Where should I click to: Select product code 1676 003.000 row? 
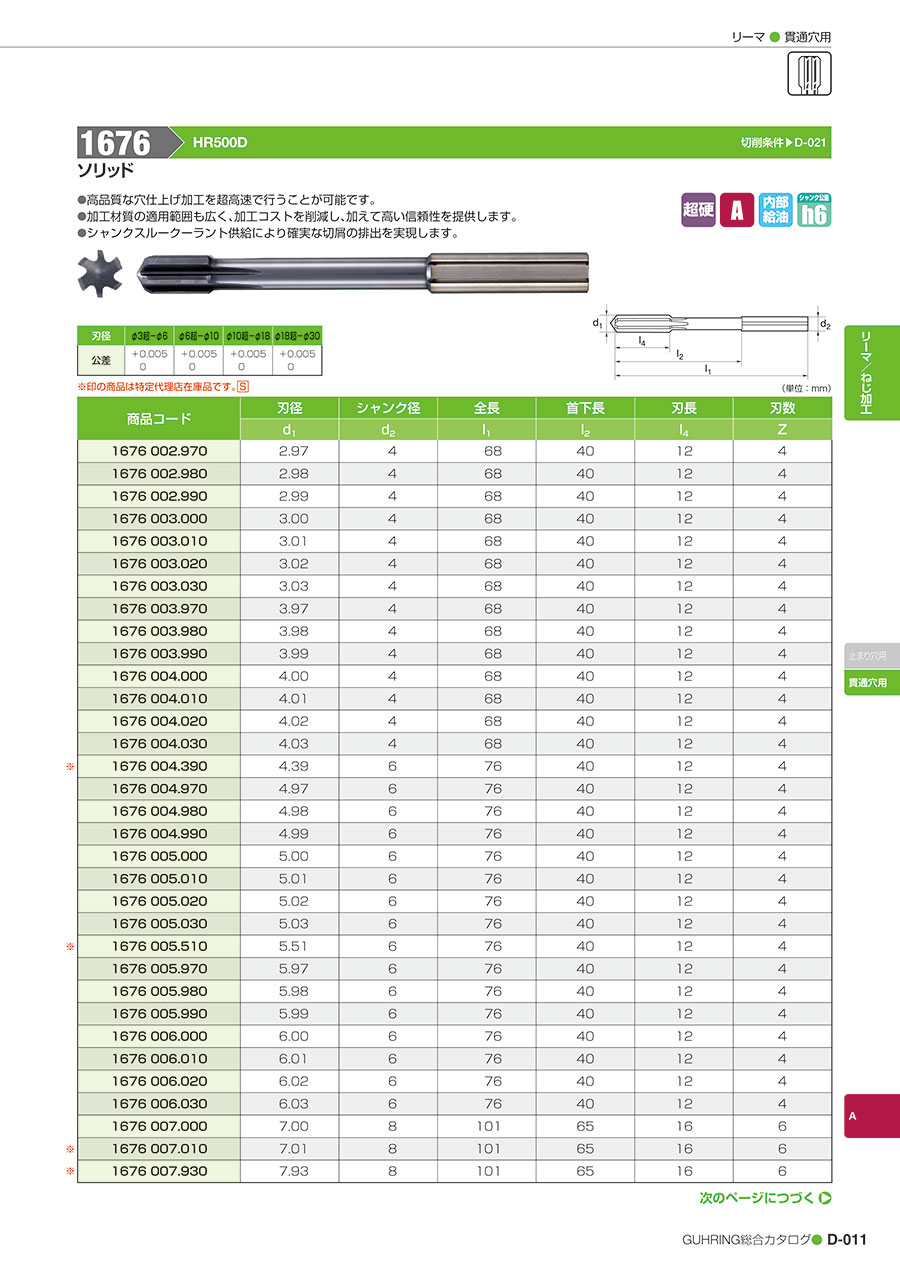point(455,519)
